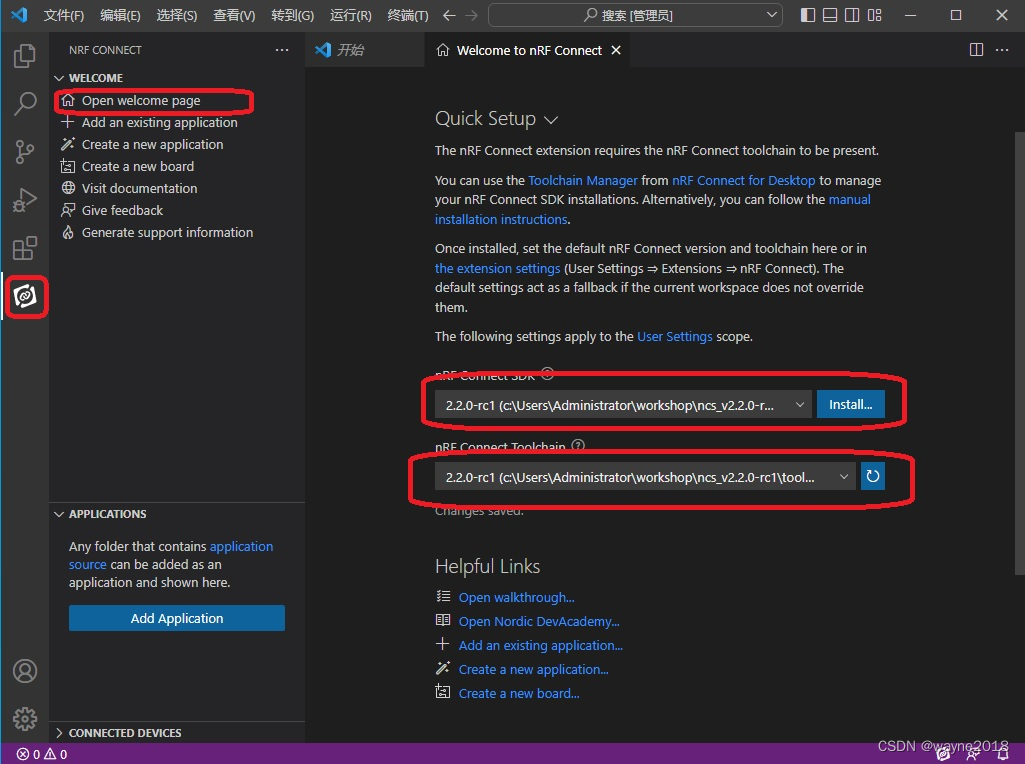
Task: Click the Add Application button
Action: tap(176, 618)
